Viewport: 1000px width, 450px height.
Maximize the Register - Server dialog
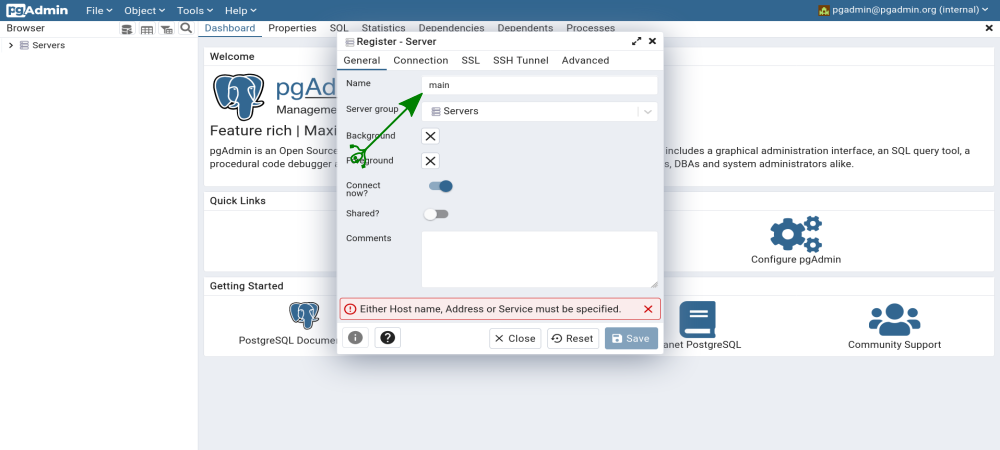tap(636, 41)
